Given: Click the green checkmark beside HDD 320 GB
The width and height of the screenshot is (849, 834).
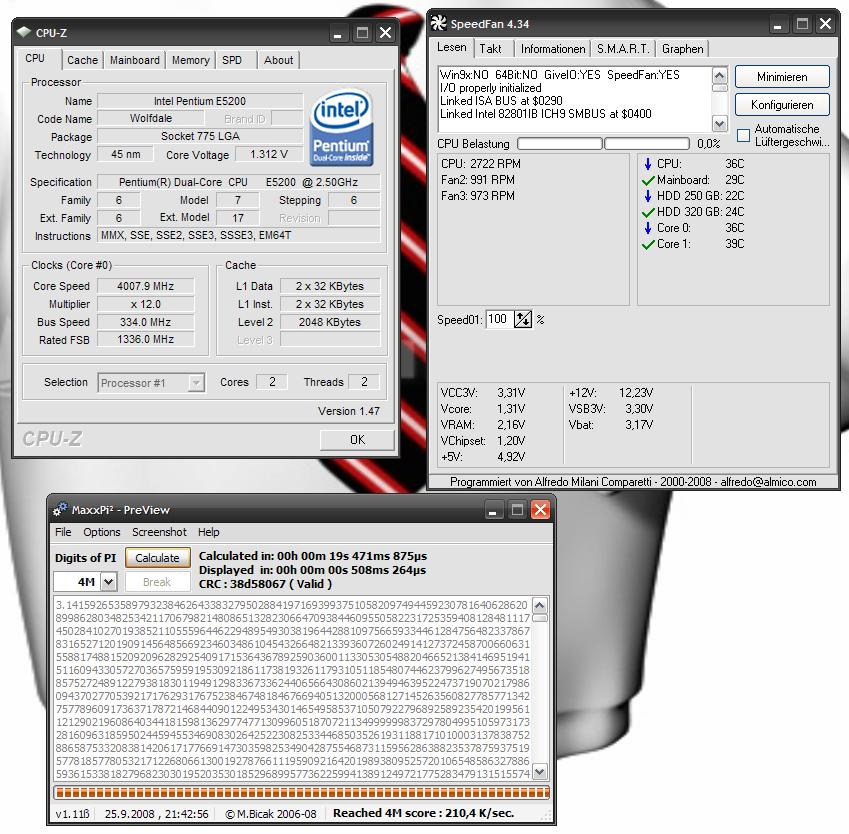Looking at the screenshot, I should pos(648,212).
